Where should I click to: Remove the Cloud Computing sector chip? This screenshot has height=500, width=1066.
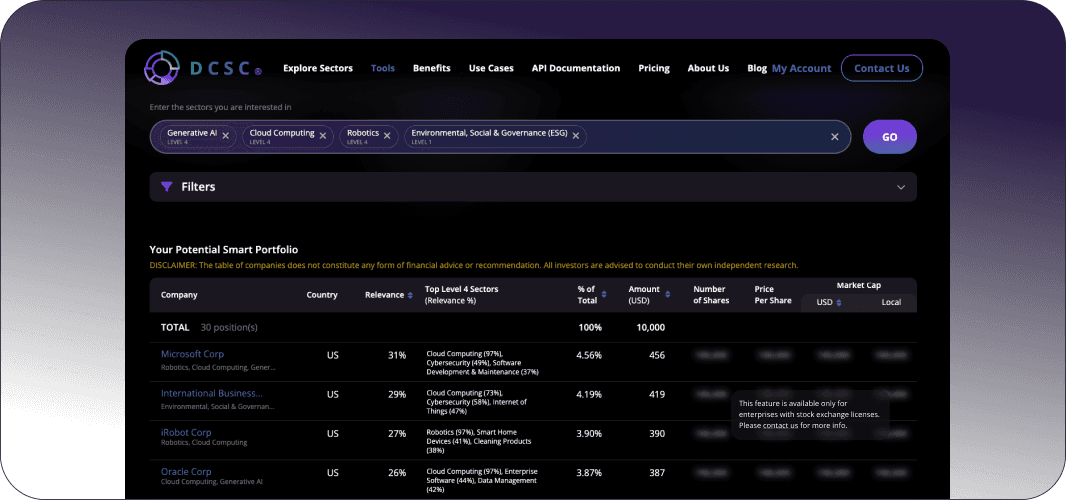[x=323, y=136]
